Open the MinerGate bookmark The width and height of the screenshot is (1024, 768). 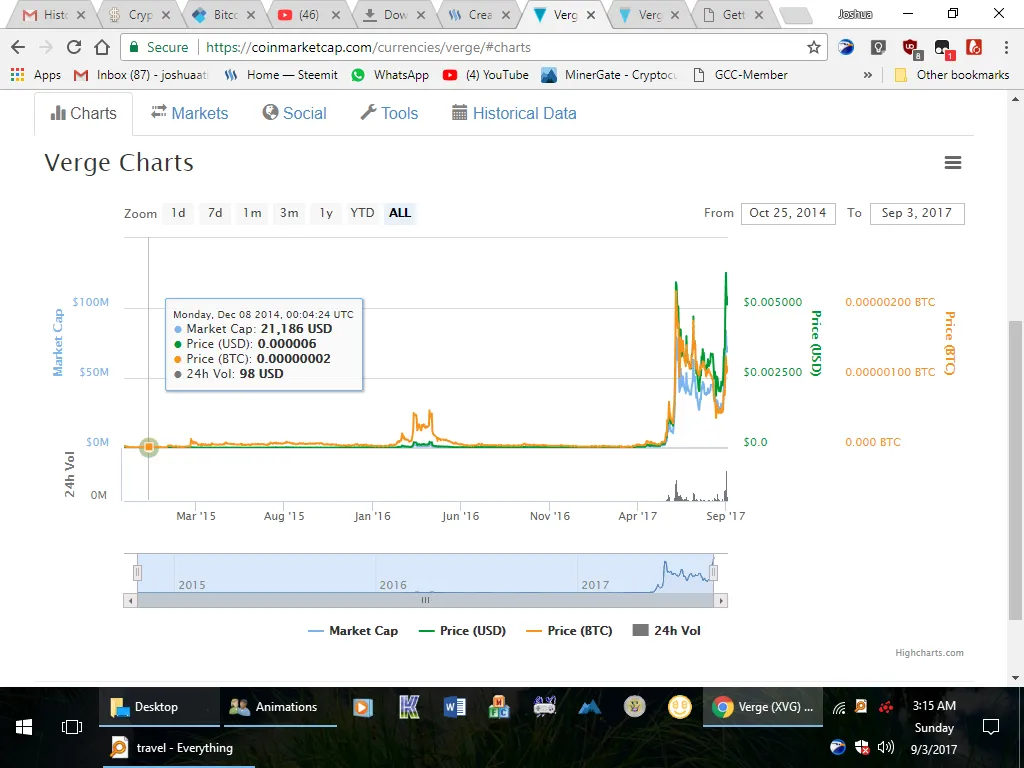click(x=610, y=75)
